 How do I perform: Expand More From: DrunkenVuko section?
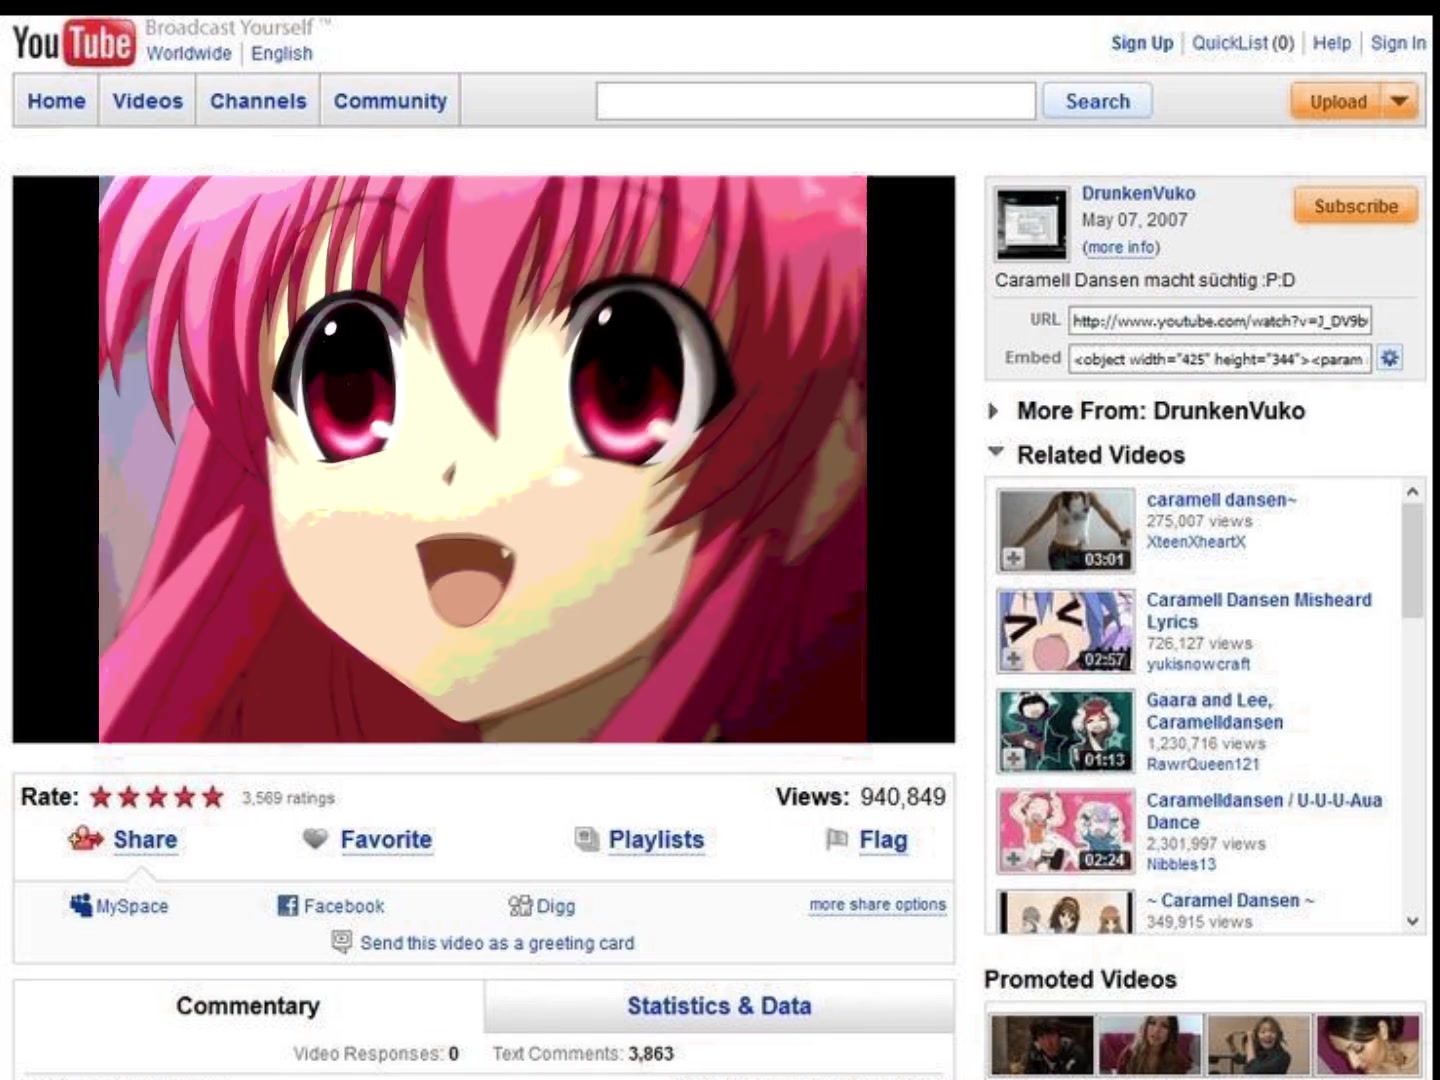[993, 411]
